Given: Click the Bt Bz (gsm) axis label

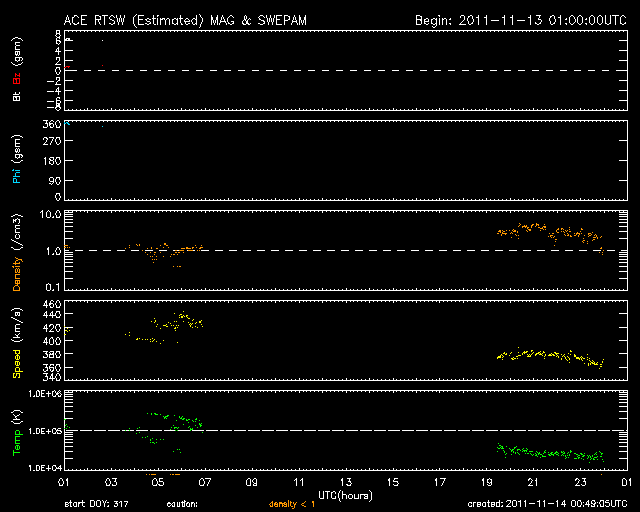Looking at the screenshot, I should tap(17, 70).
